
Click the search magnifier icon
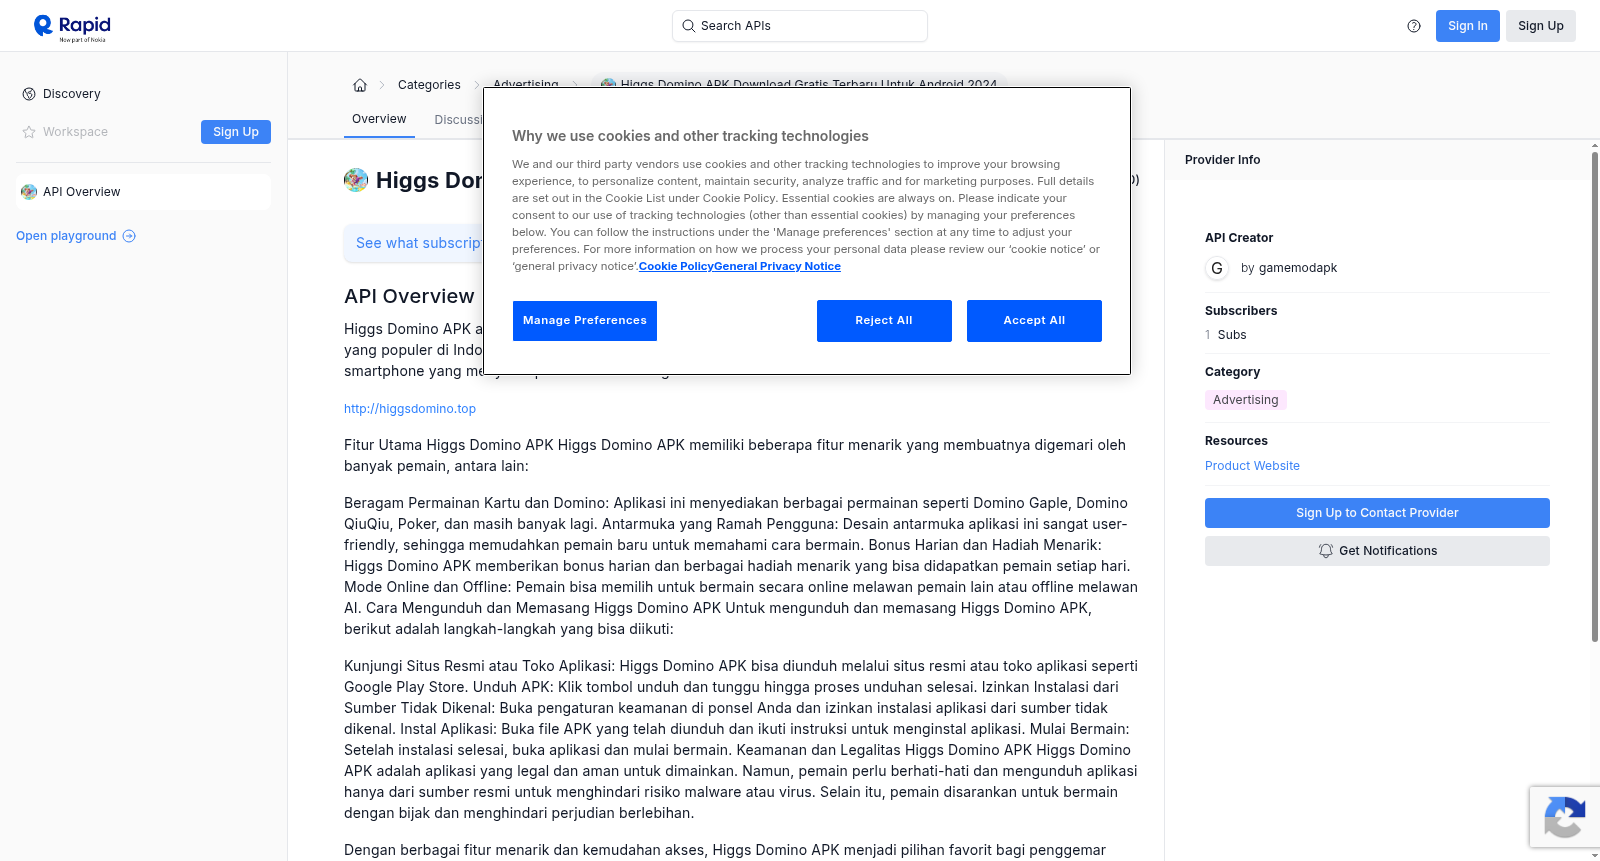pos(688,26)
